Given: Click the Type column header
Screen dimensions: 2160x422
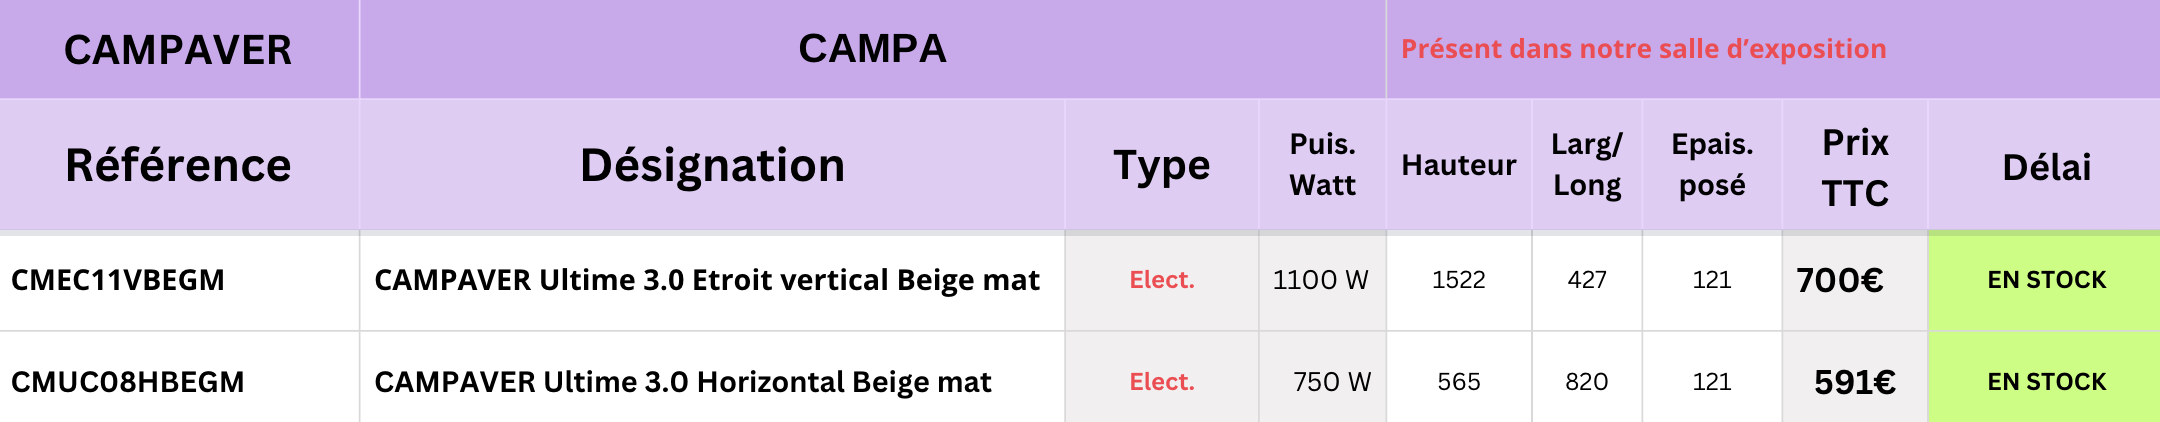Looking at the screenshot, I should tap(1161, 165).
